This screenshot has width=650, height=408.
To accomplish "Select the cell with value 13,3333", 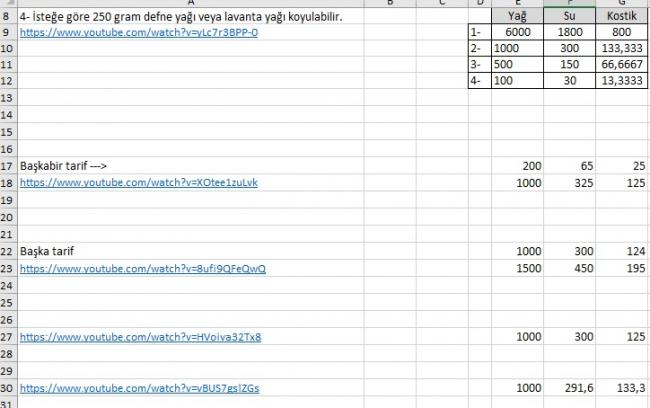I will coord(622,80).
